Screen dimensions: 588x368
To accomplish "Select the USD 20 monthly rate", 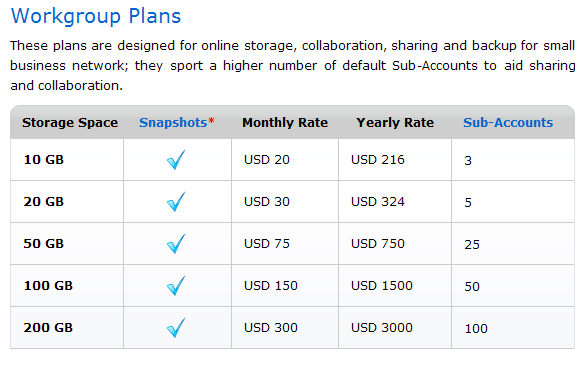I will click(267, 159).
